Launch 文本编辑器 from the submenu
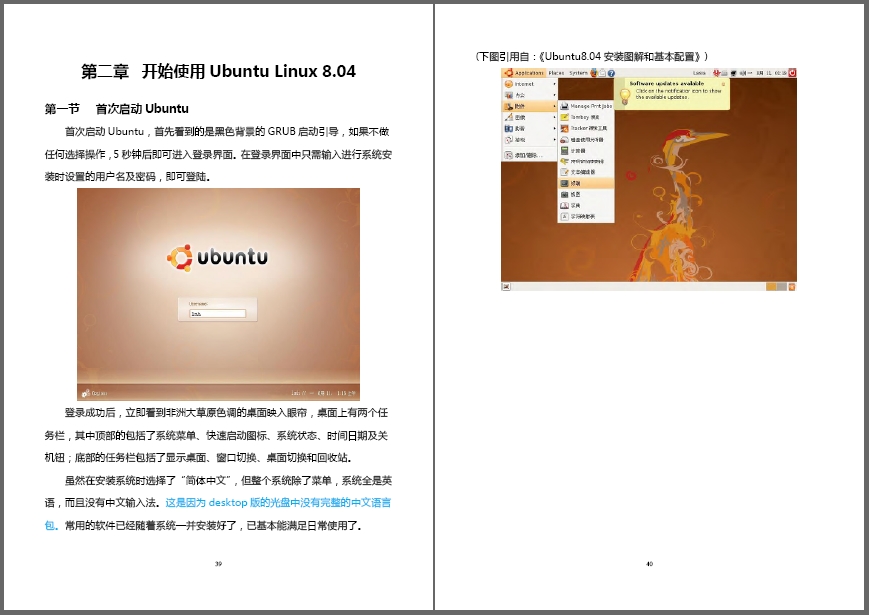The image size is (869, 615). coord(586,172)
